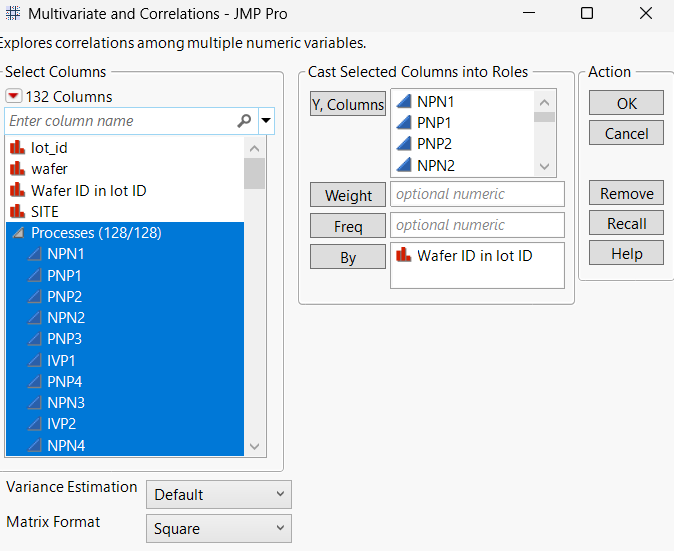Click the Recall button
The image size is (674, 551).
pos(626,224)
